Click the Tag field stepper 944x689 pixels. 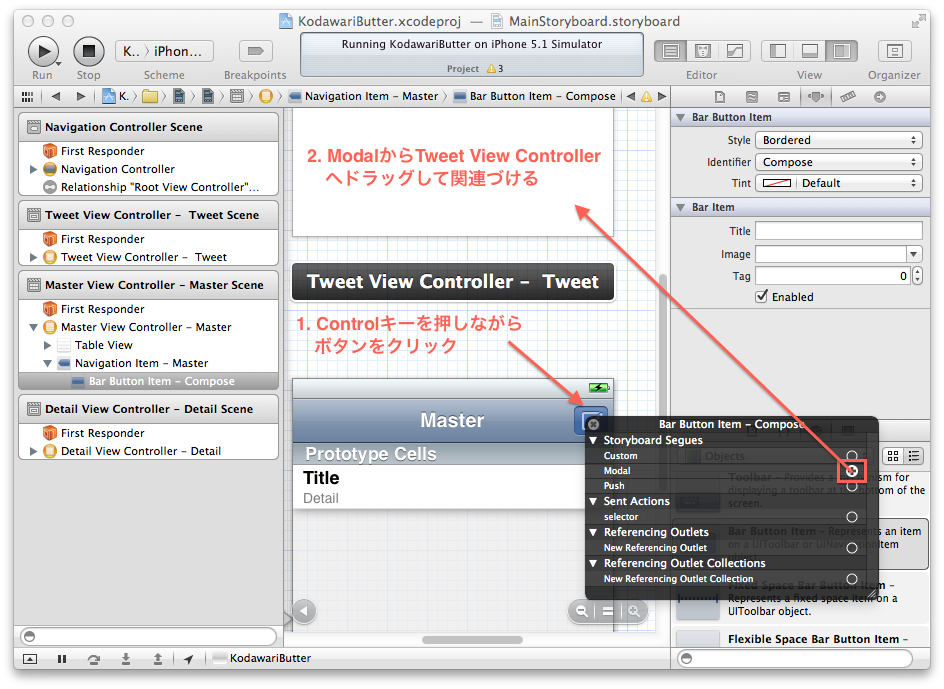918,276
